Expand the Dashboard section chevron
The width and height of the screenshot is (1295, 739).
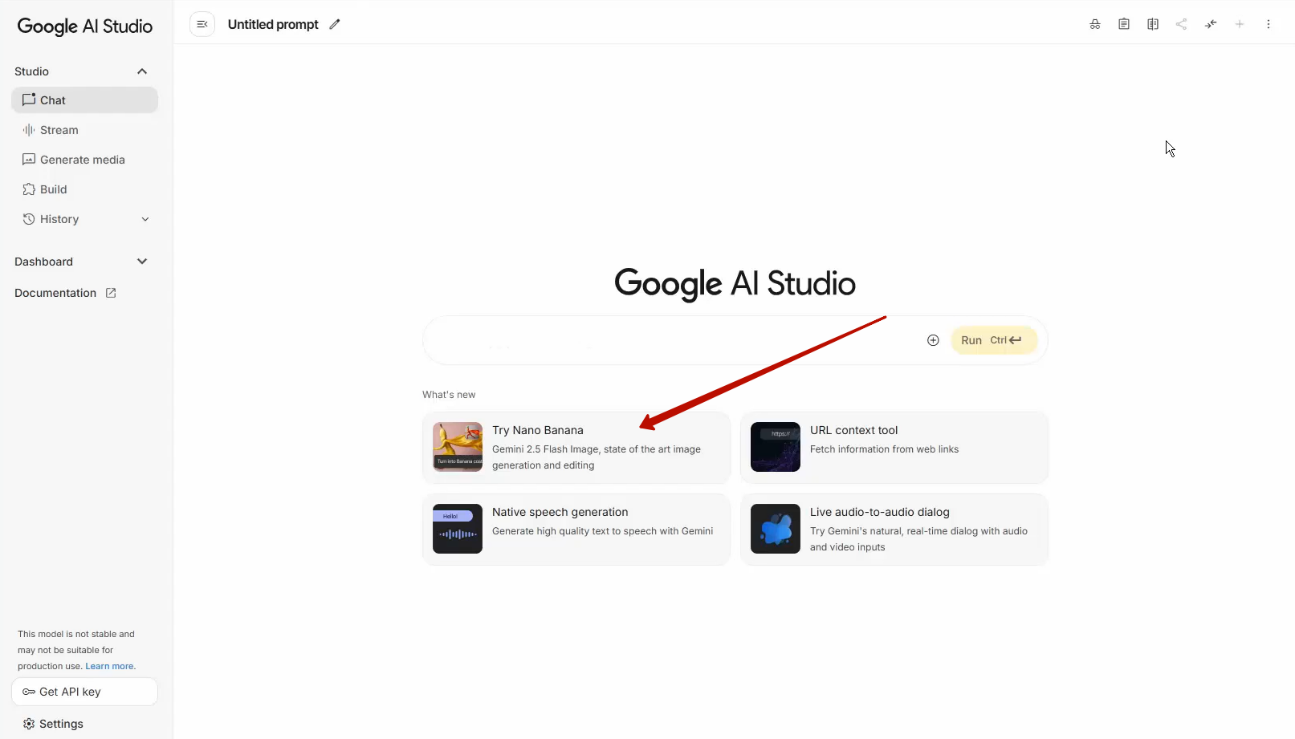142,261
